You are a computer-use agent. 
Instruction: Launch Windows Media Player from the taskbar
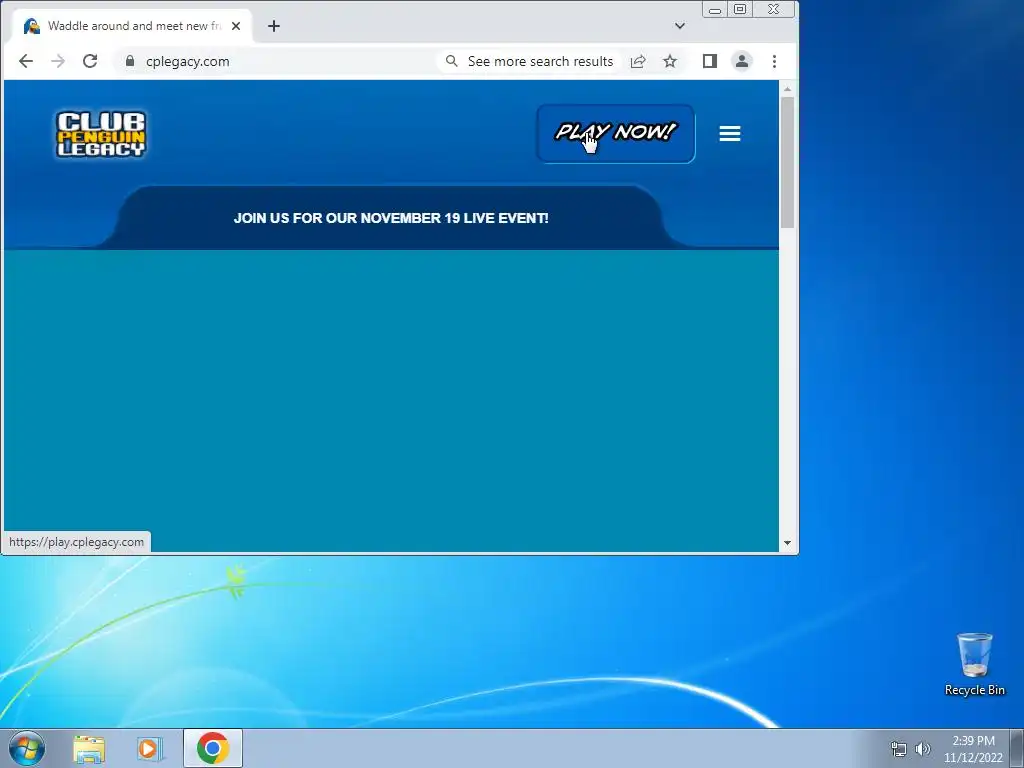point(150,749)
